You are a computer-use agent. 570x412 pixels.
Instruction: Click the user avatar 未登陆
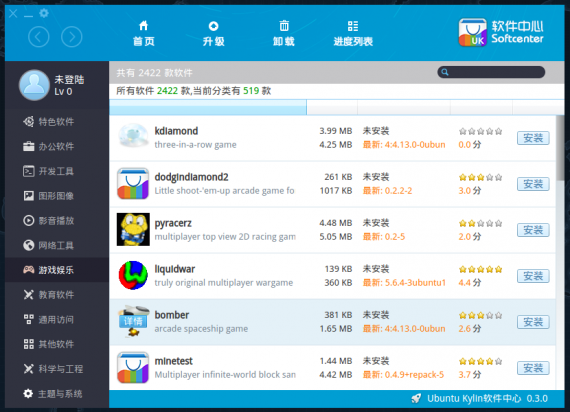point(34,85)
